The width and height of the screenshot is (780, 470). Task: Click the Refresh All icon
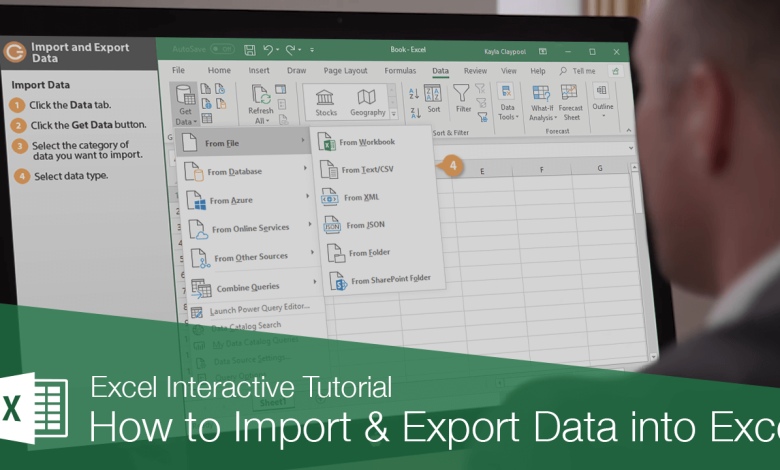coord(261,94)
